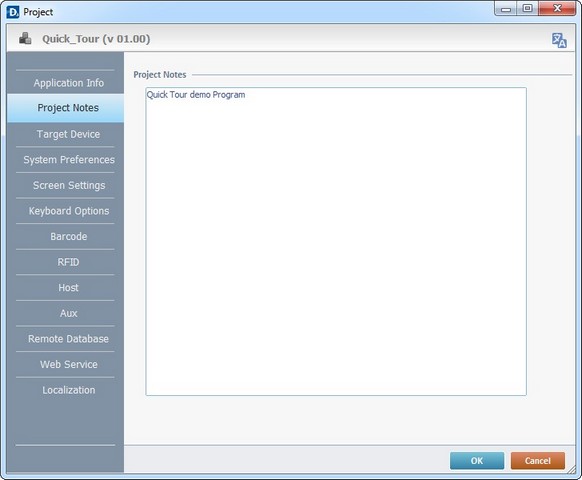Select the Barcode section
Screen dimensions: 582x480
(69, 236)
